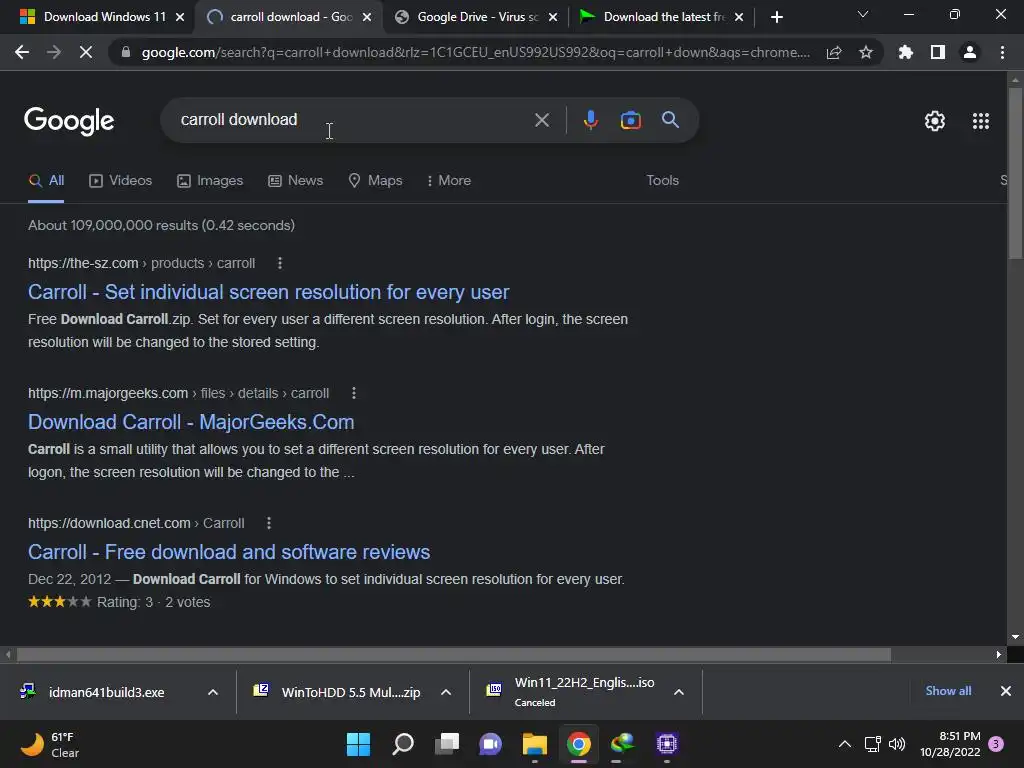Click the Google logo
Image resolution: width=1024 pixels, height=768 pixels.
coord(69,121)
